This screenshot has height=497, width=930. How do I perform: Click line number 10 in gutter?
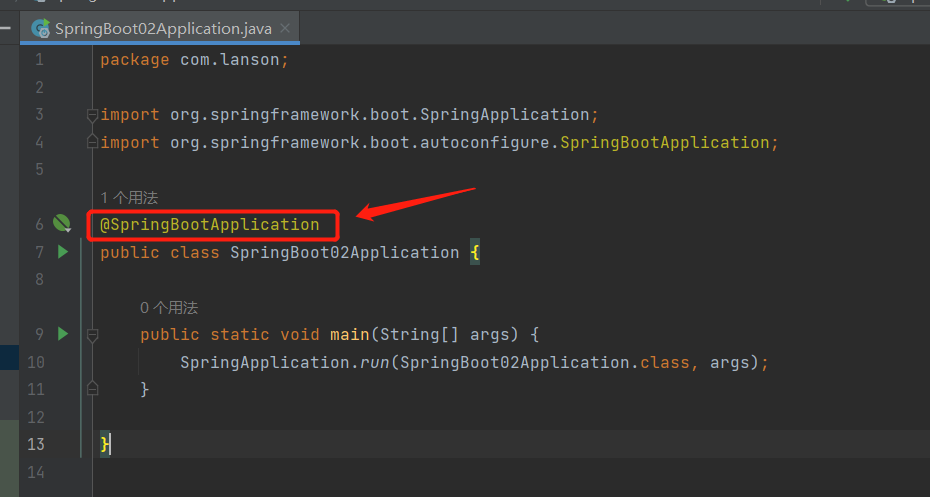tap(36, 362)
